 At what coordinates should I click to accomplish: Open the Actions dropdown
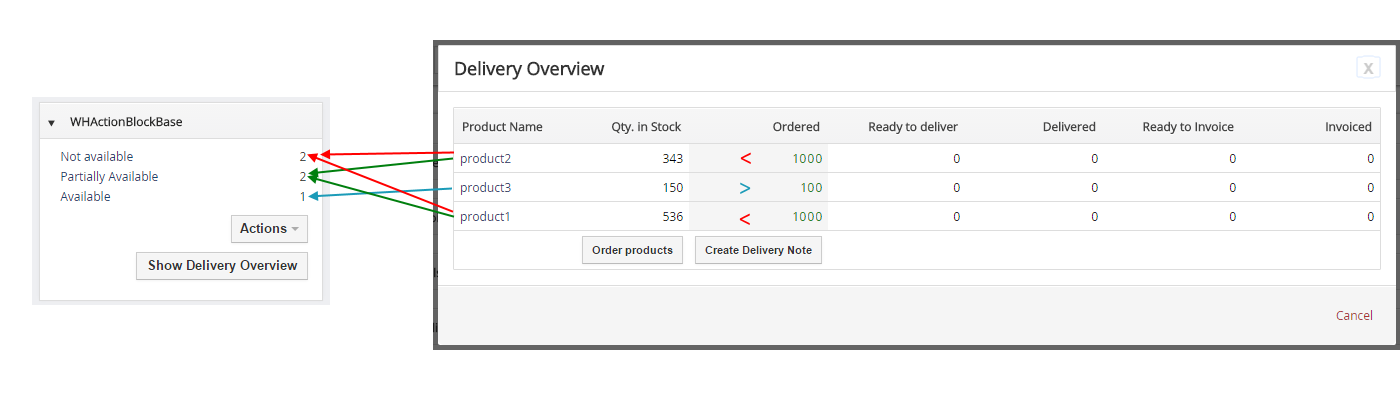[269, 229]
